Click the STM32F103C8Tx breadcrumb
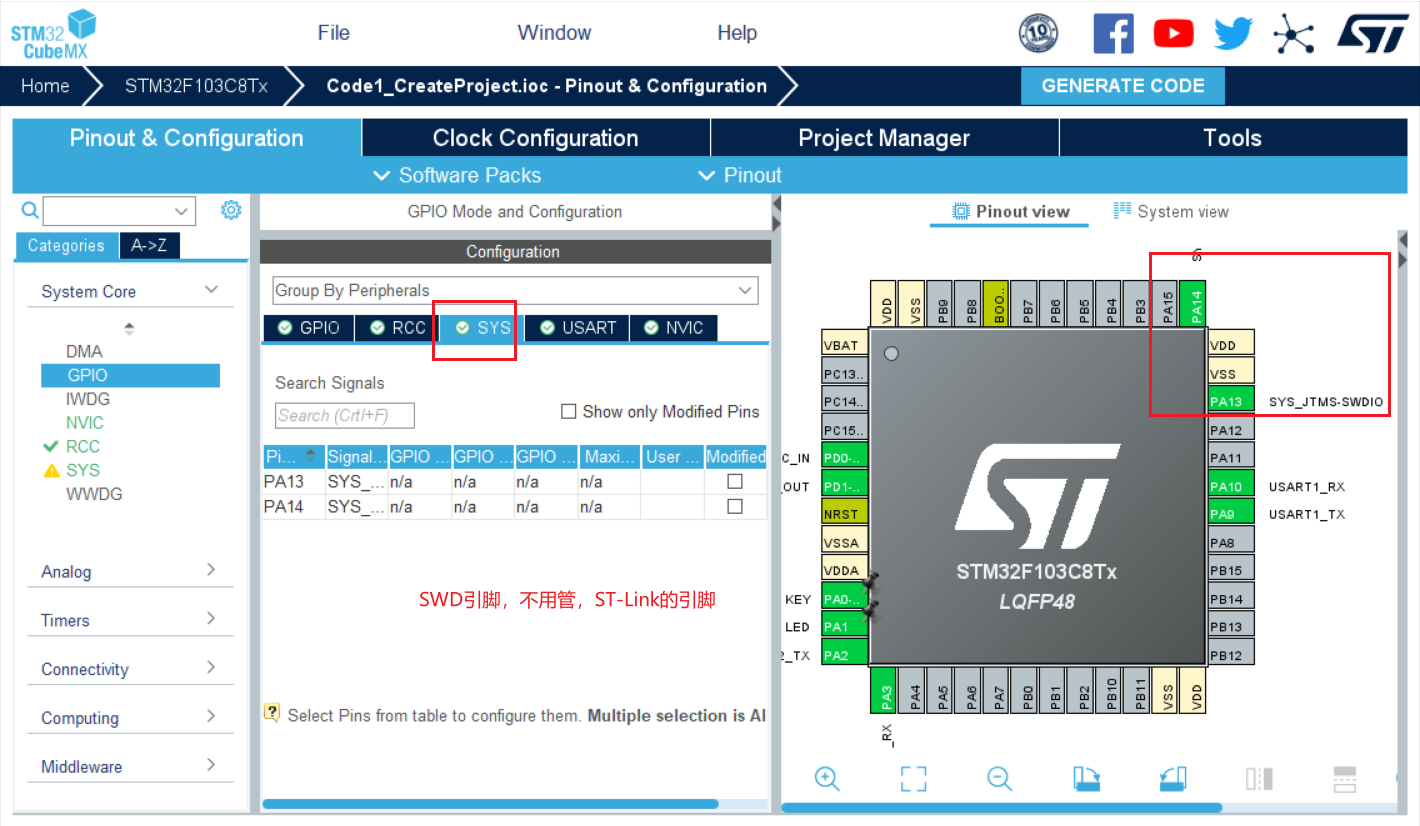Screen dimensions: 1420x826 pyautogui.click(x=196, y=86)
